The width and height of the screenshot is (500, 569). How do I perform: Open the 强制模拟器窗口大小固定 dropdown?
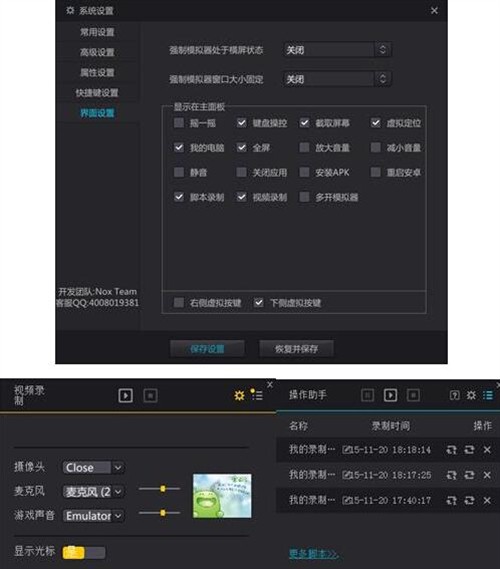click(x=337, y=79)
